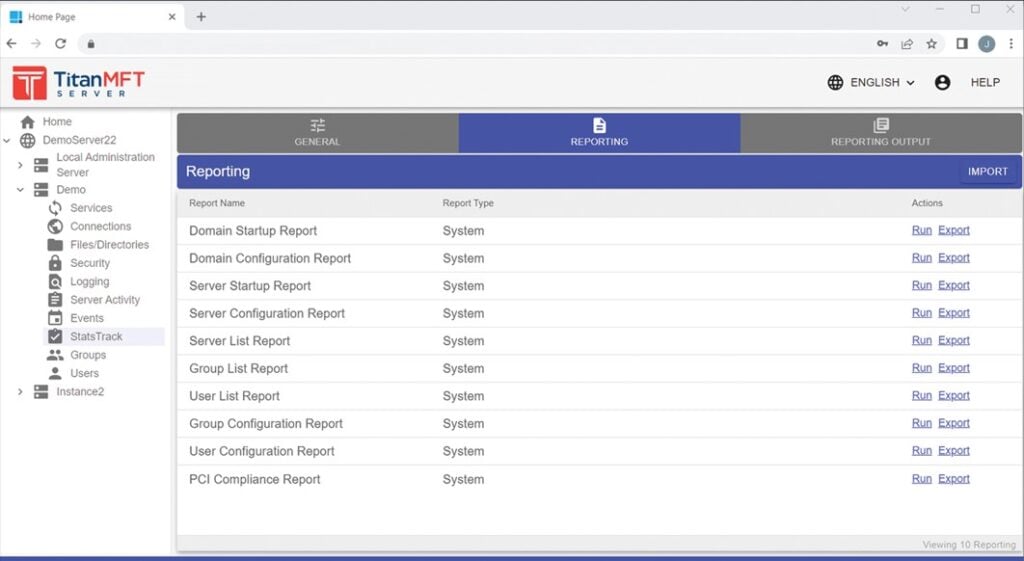This screenshot has width=1024, height=561.
Task: Click the Security padlock icon
Action: (x=56, y=263)
